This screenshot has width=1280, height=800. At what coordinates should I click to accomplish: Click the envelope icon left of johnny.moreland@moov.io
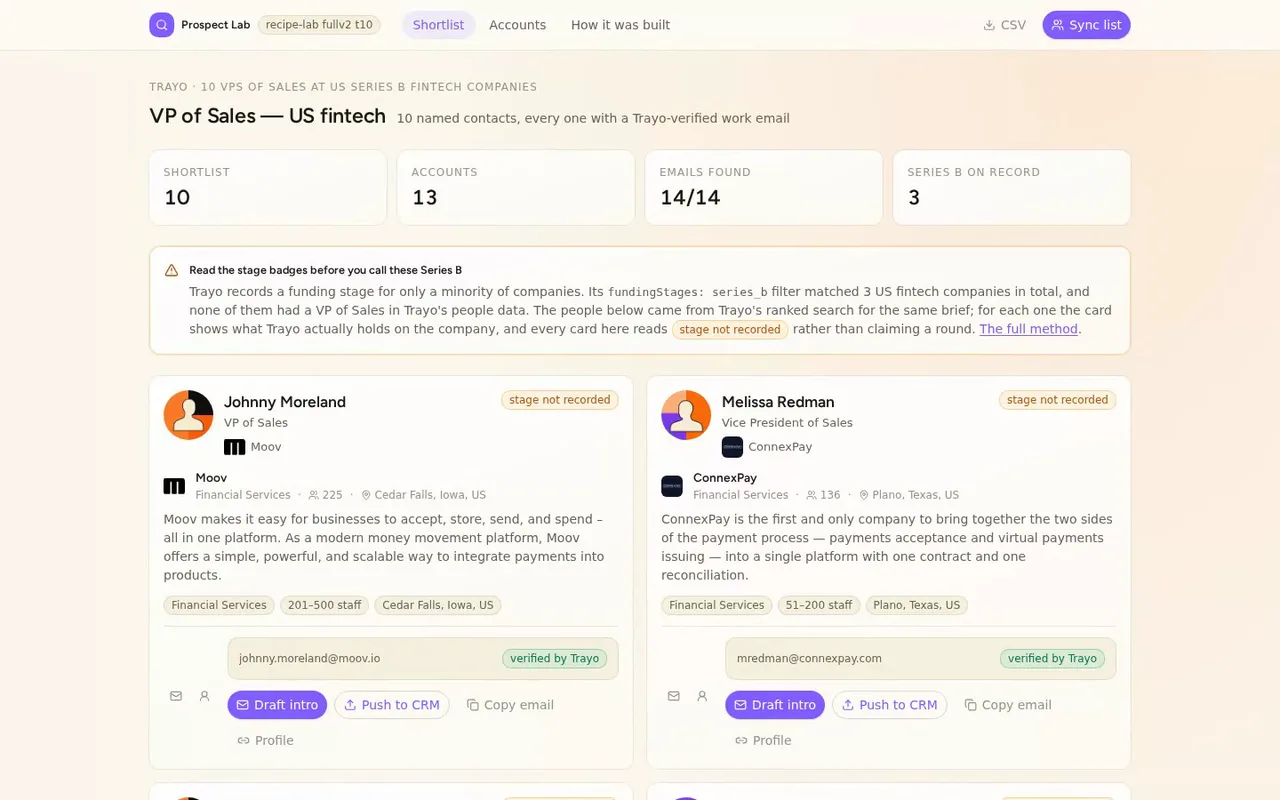tap(176, 696)
